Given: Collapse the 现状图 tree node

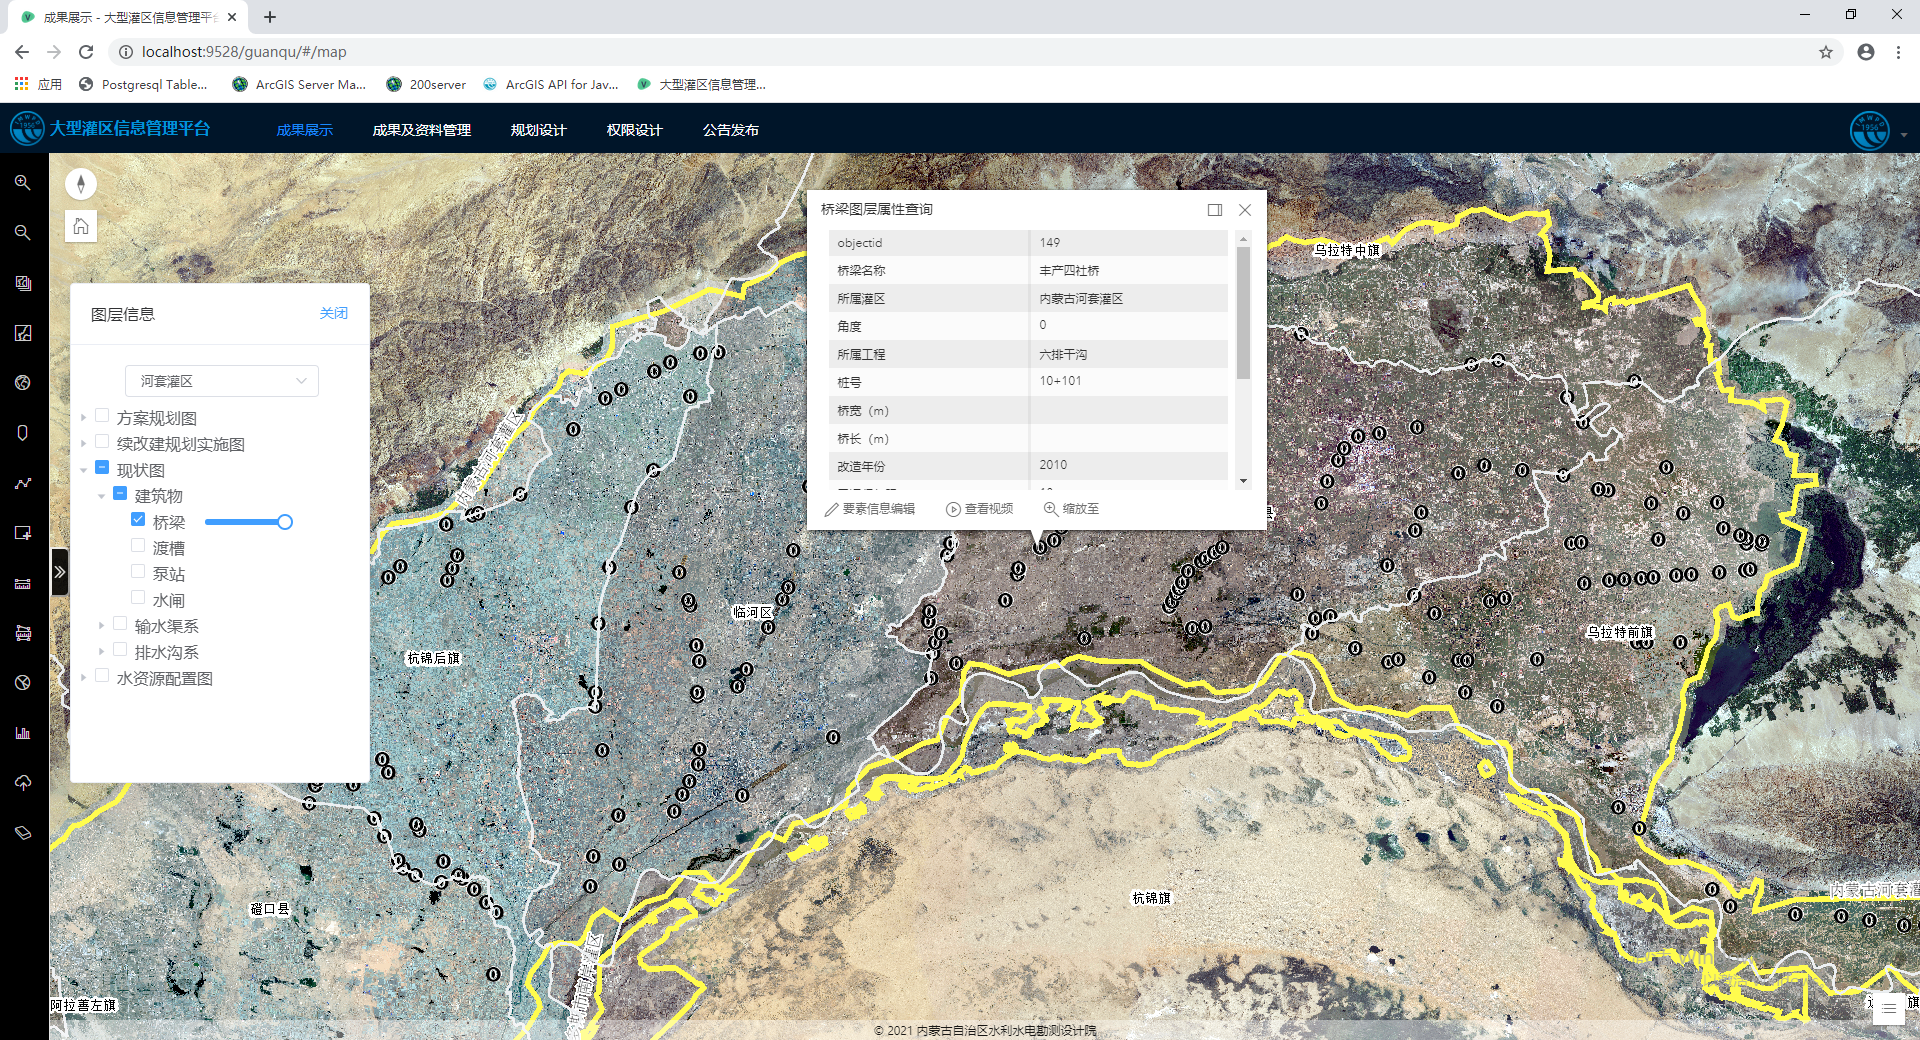Looking at the screenshot, I should pyautogui.click(x=84, y=469).
